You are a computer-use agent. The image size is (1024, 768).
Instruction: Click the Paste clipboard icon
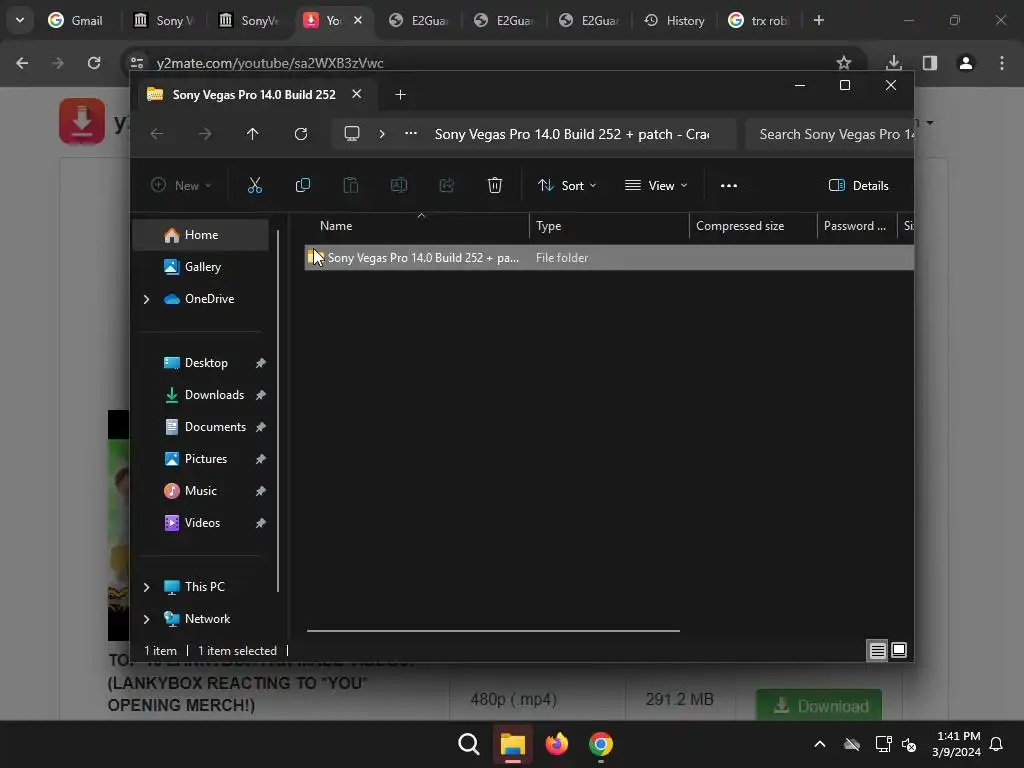click(351, 185)
